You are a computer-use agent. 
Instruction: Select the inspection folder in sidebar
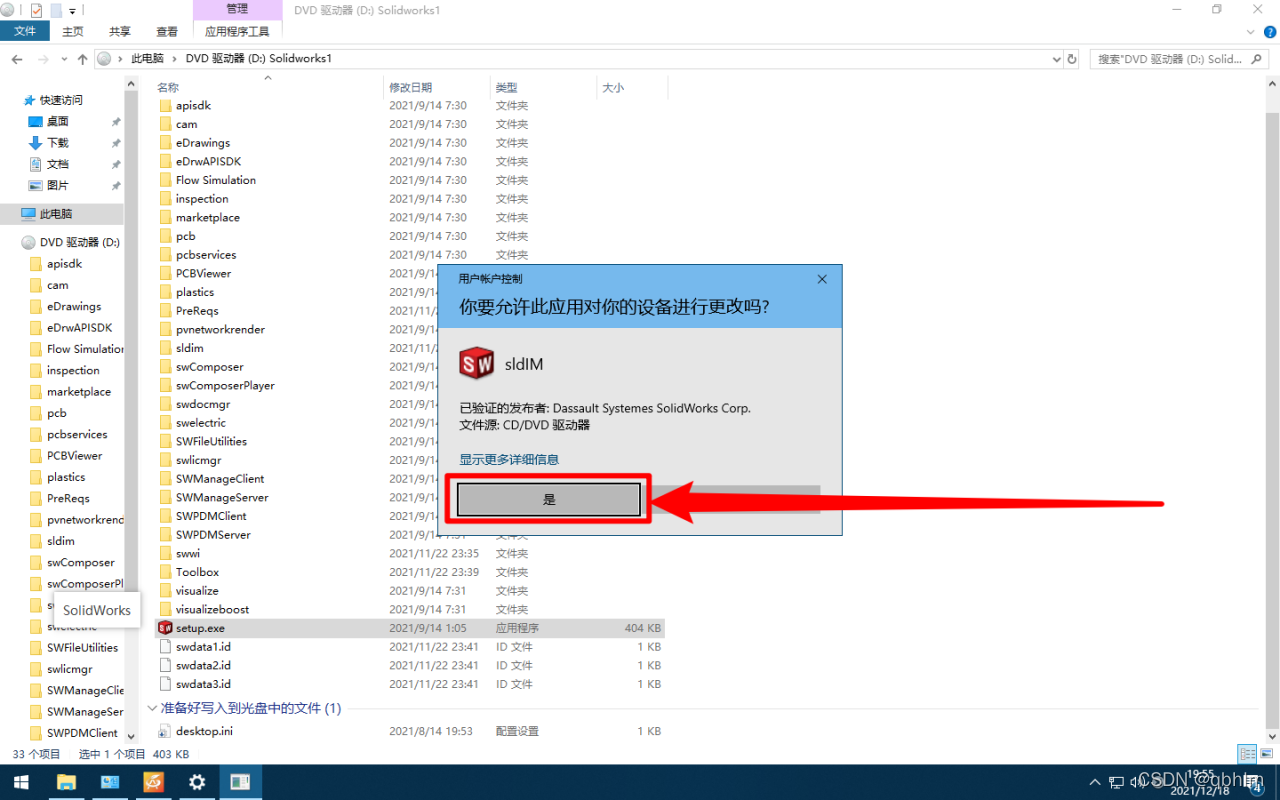(73, 370)
